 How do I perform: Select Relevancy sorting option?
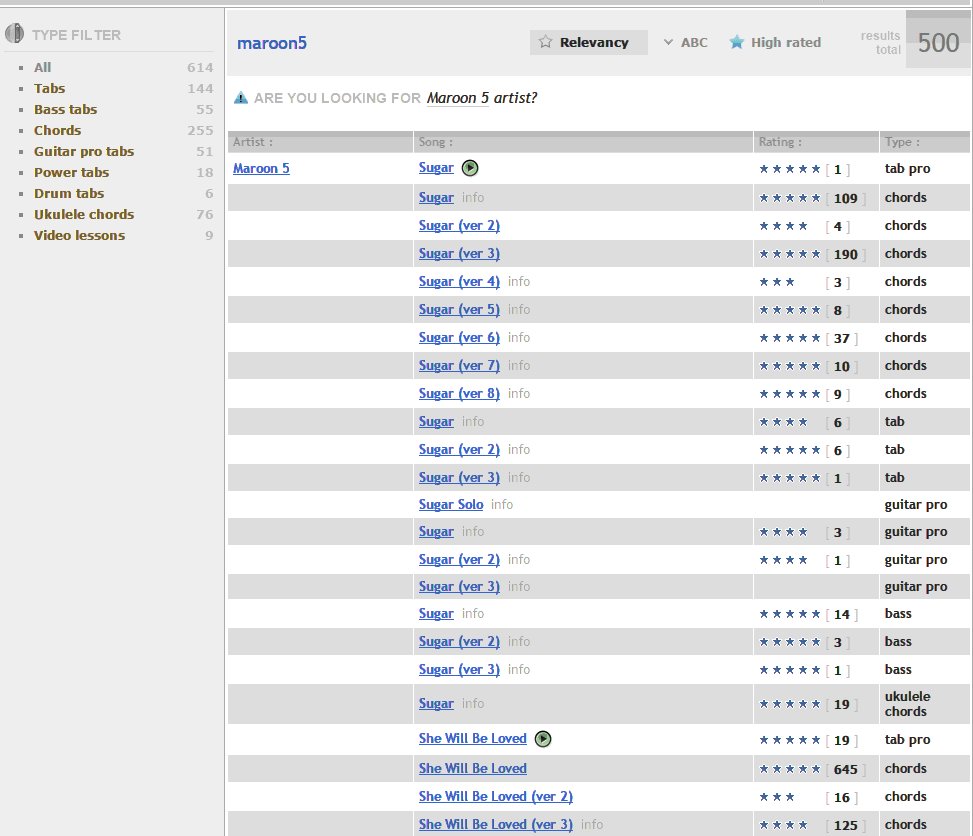pyautogui.click(x=594, y=42)
